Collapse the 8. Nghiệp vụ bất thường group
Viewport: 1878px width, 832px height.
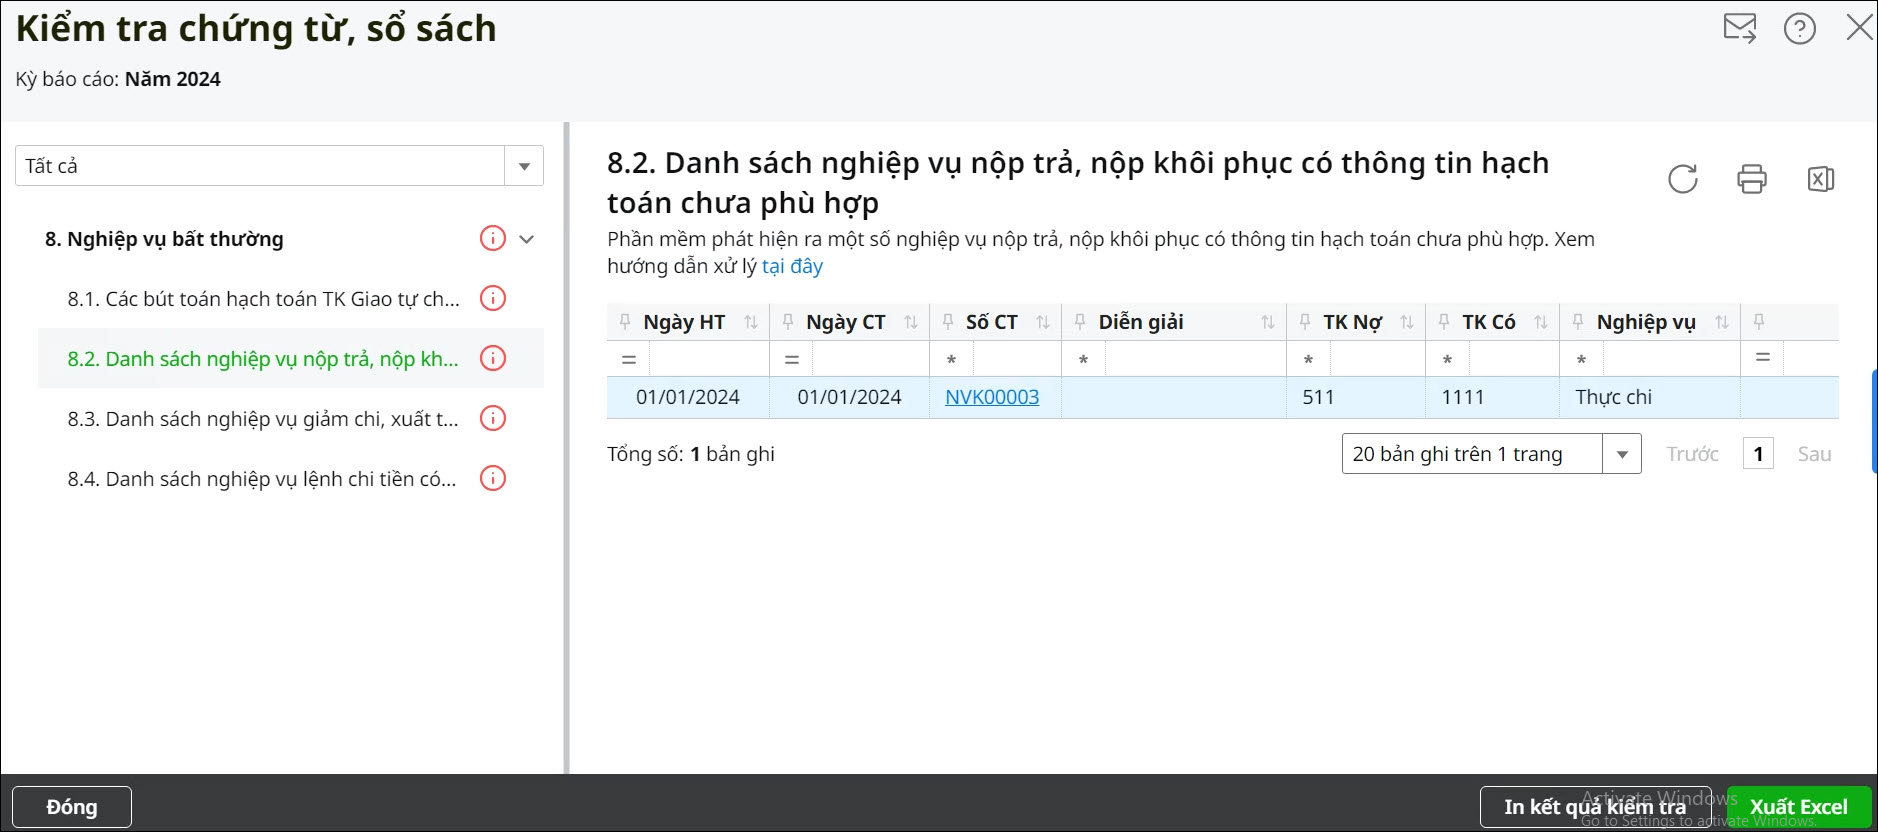pyautogui.click(x=527, y=239)
